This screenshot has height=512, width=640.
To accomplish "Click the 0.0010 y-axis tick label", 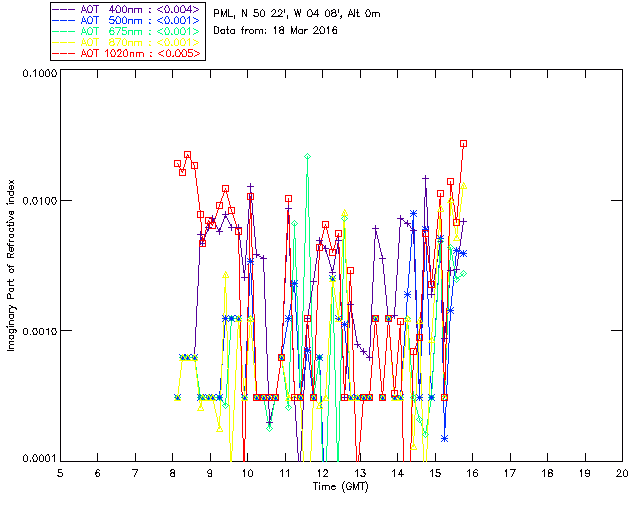I will pyautogui.click(x=39, y=331).
